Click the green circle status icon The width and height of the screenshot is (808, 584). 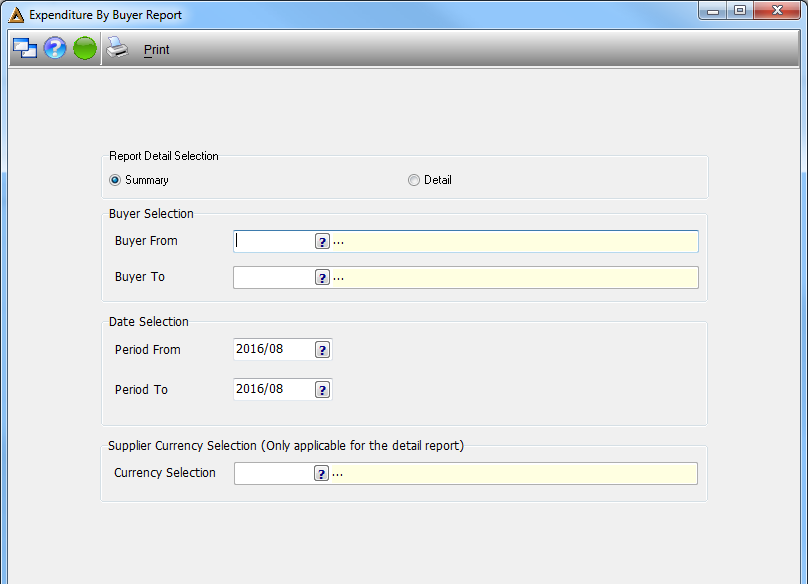(85, 48)
